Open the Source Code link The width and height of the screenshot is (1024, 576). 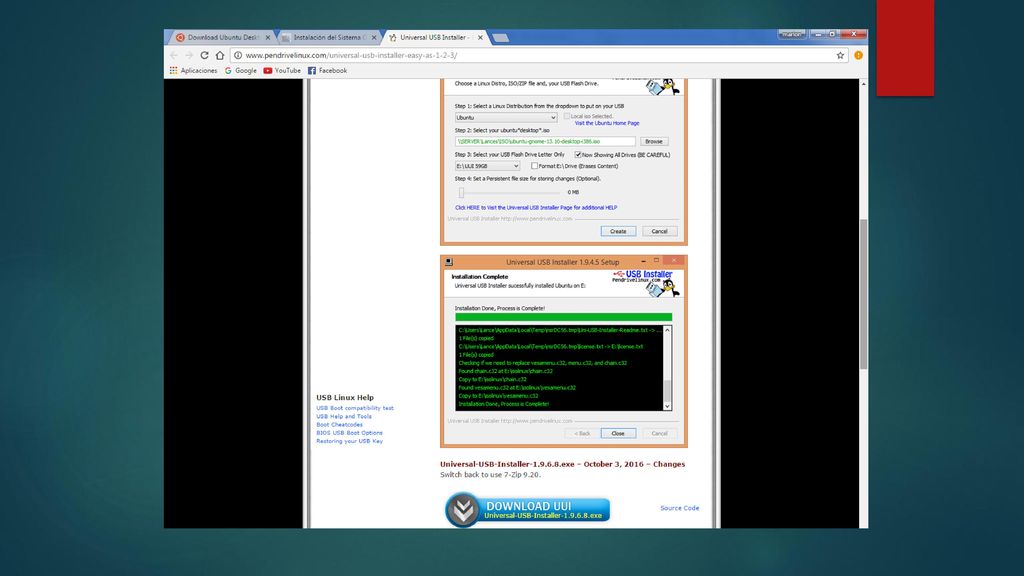pos(679,507)
